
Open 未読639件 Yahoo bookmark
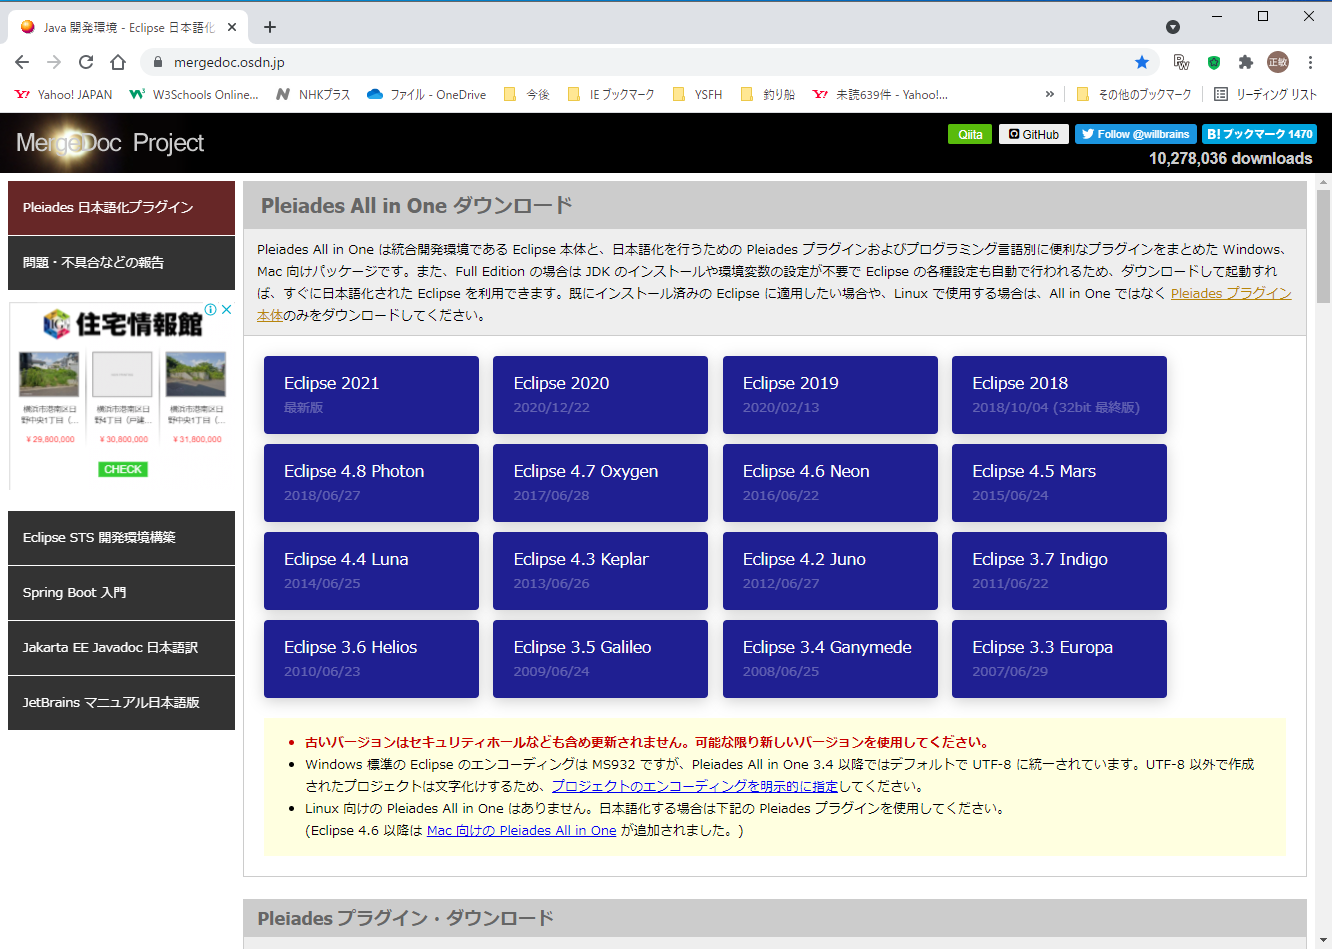pos(881,94)
